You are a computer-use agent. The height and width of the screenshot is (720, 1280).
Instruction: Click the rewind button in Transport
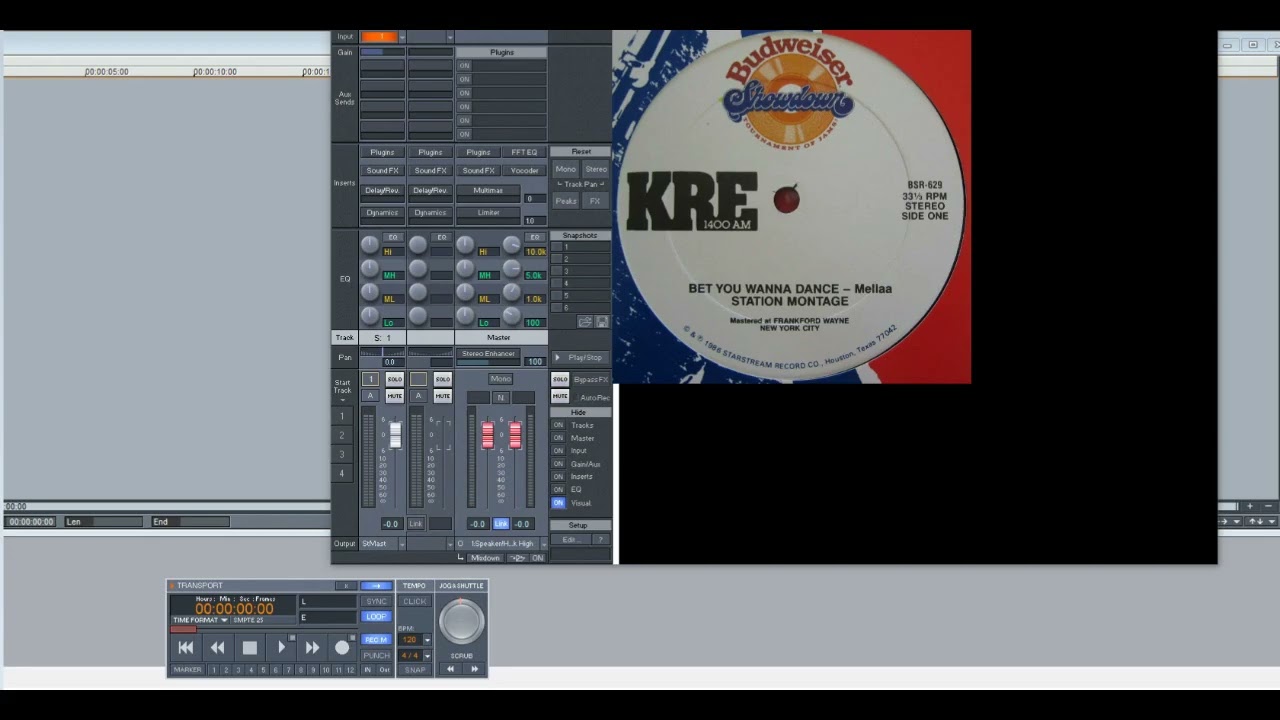point(217,648)
